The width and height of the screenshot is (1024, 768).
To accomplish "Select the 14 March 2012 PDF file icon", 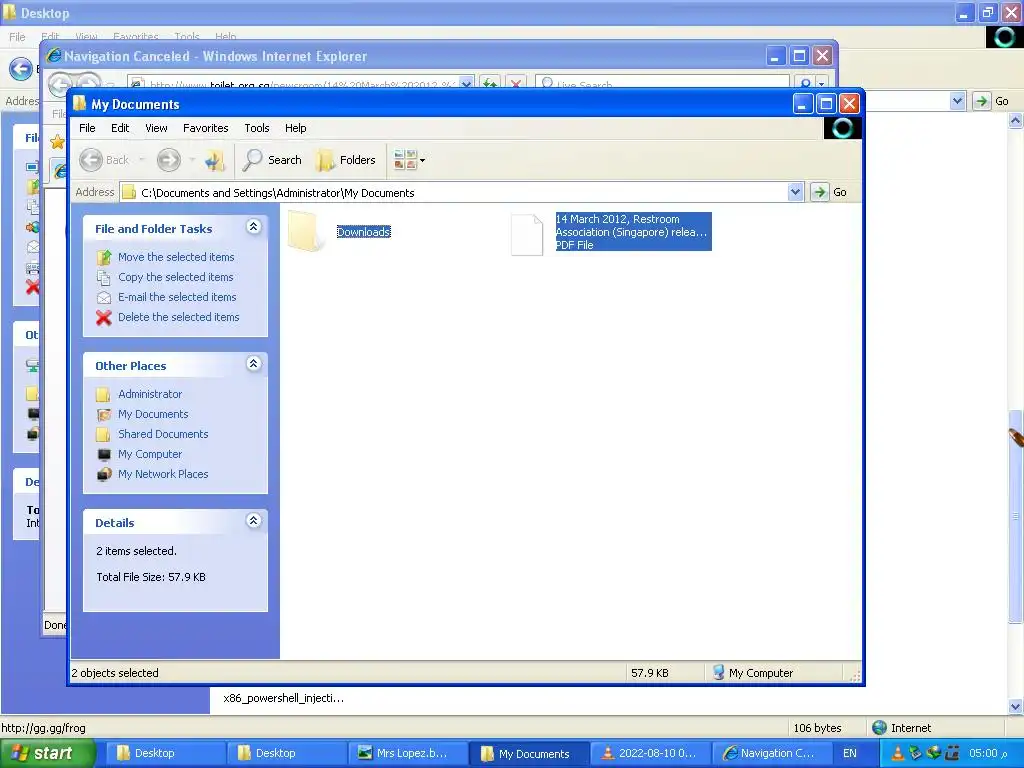I will [x=526, y=234].
